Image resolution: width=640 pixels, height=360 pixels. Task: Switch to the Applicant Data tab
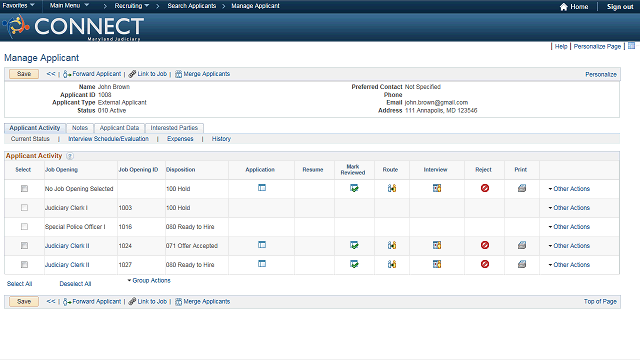[x=119, y=128]
